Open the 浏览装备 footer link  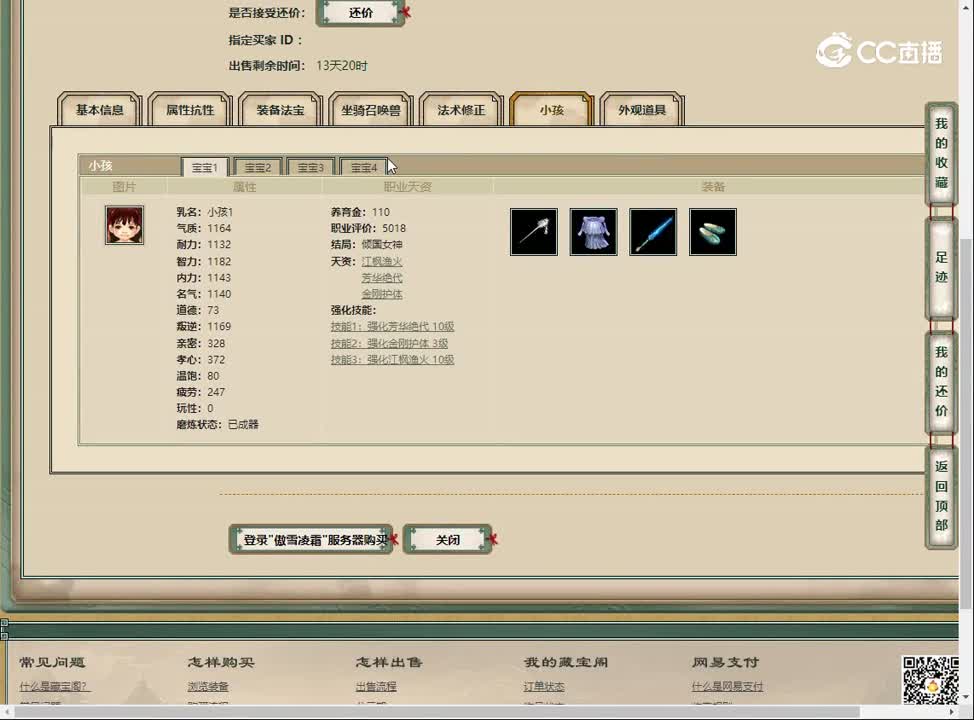pyautogui.click(x=208, y=686)
